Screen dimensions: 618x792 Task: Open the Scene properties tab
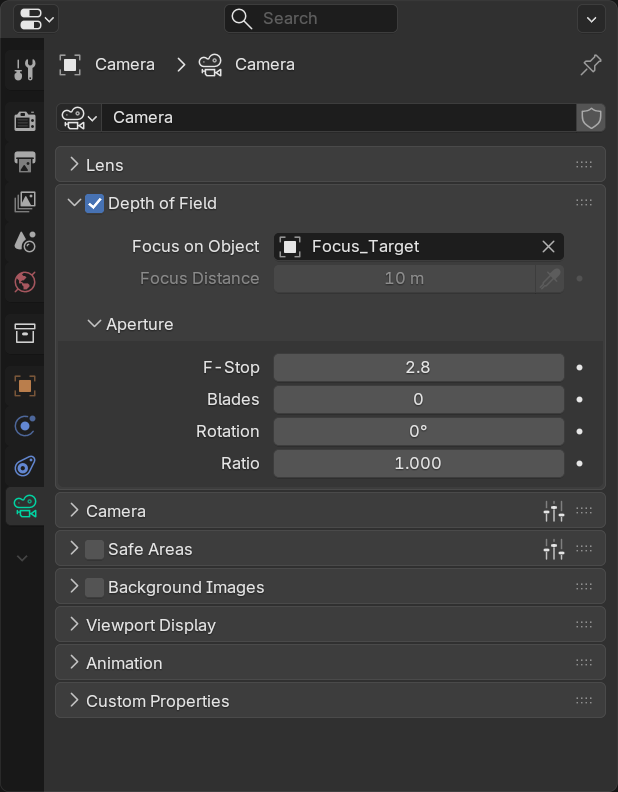[25, 241]
